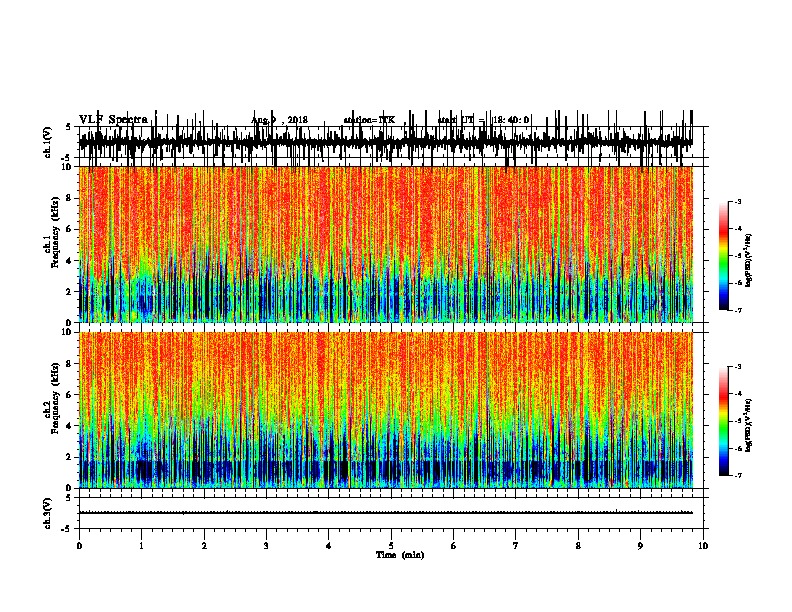Screen dimensions: 792x612
Task: Click time axis tick label 0
Action: 79,546
